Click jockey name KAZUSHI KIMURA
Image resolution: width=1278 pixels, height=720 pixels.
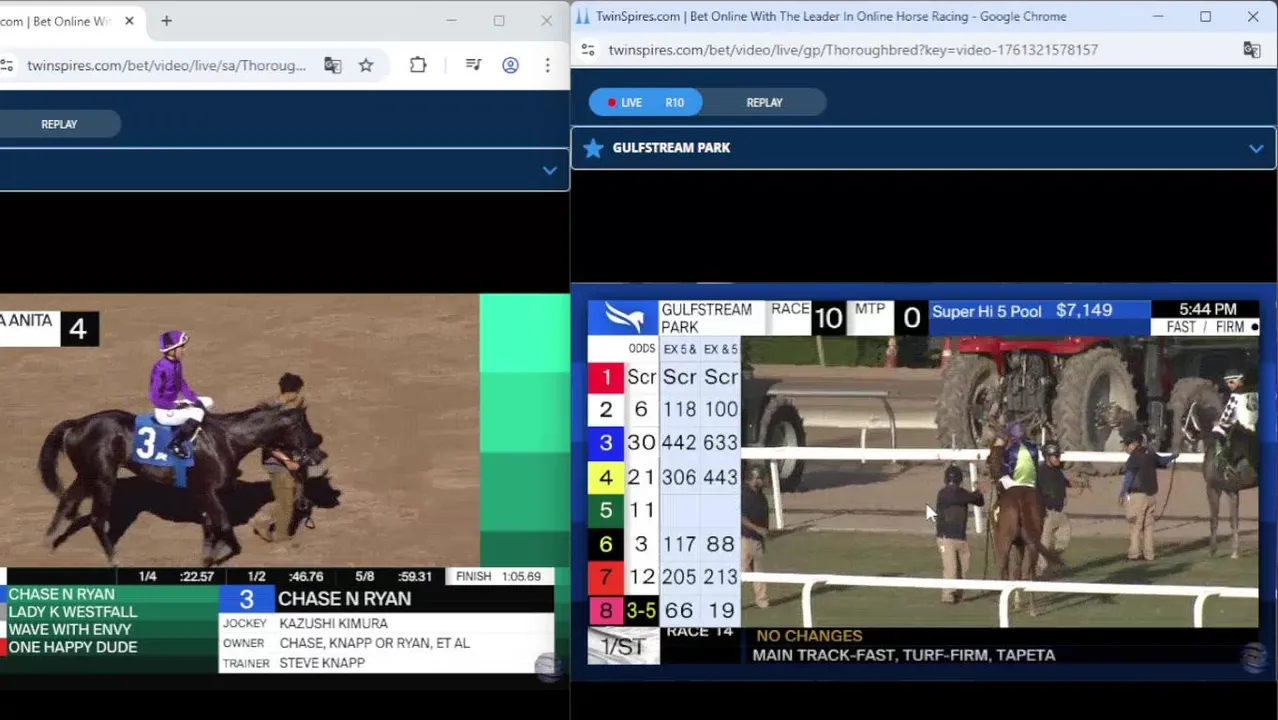tap(333, 623)
